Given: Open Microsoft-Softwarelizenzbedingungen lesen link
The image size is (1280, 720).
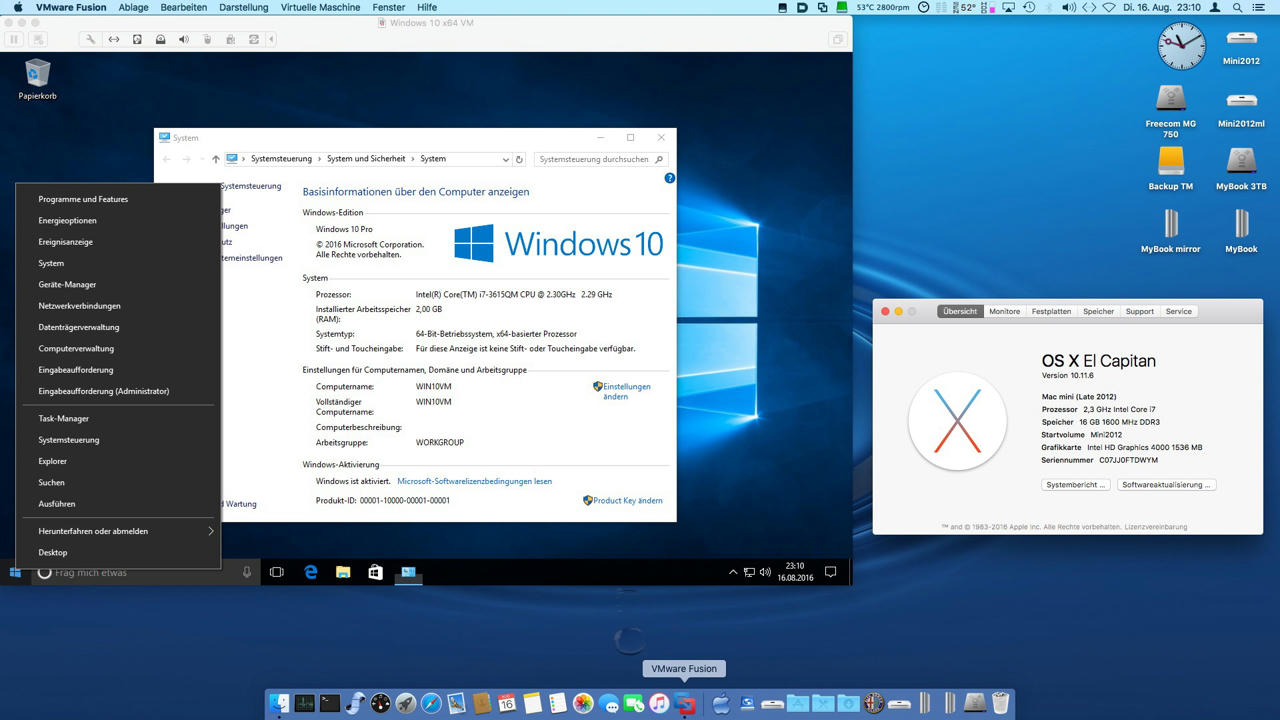Looking at the screenshot, I should tap(474, 481).
